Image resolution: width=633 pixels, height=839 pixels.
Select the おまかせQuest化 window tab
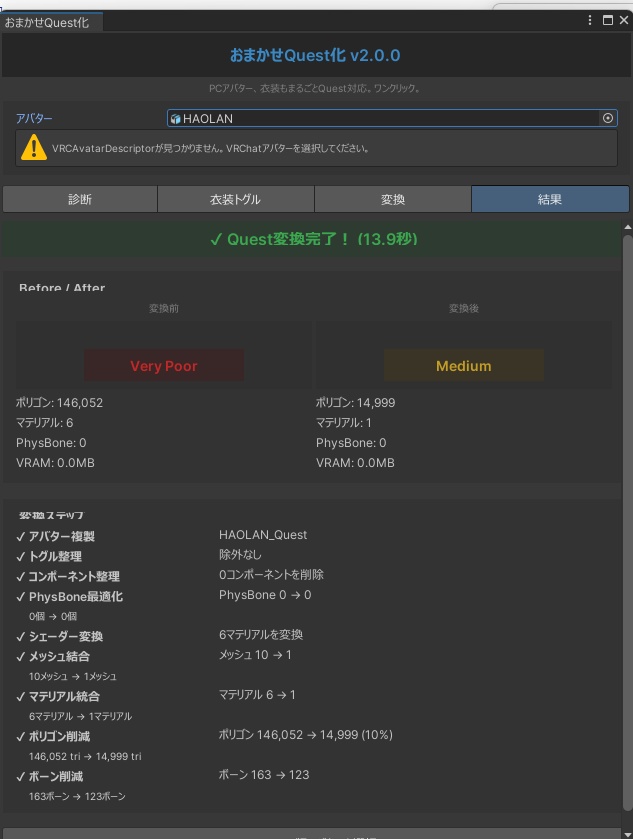tap(51, 22)
